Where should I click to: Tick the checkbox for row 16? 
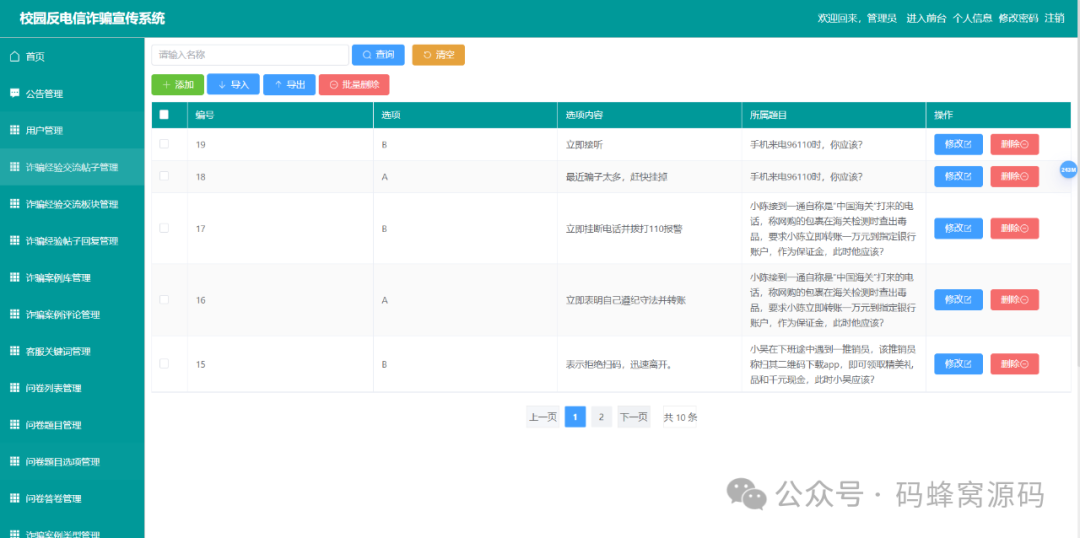pos(164,300)
